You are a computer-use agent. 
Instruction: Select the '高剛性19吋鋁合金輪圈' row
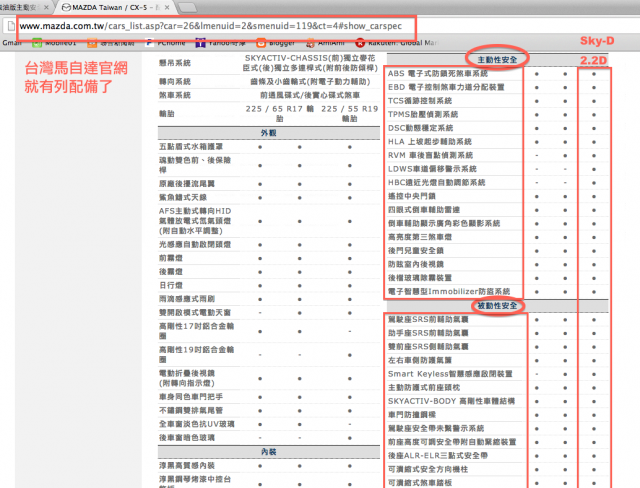coord(269,355)
